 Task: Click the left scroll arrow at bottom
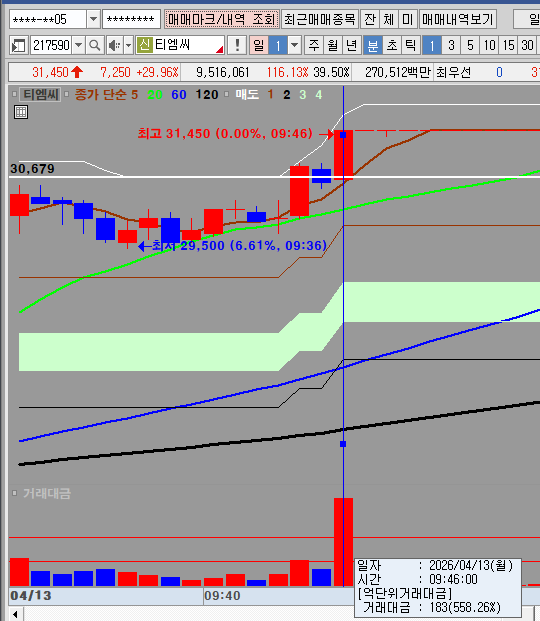click(15, 615)
